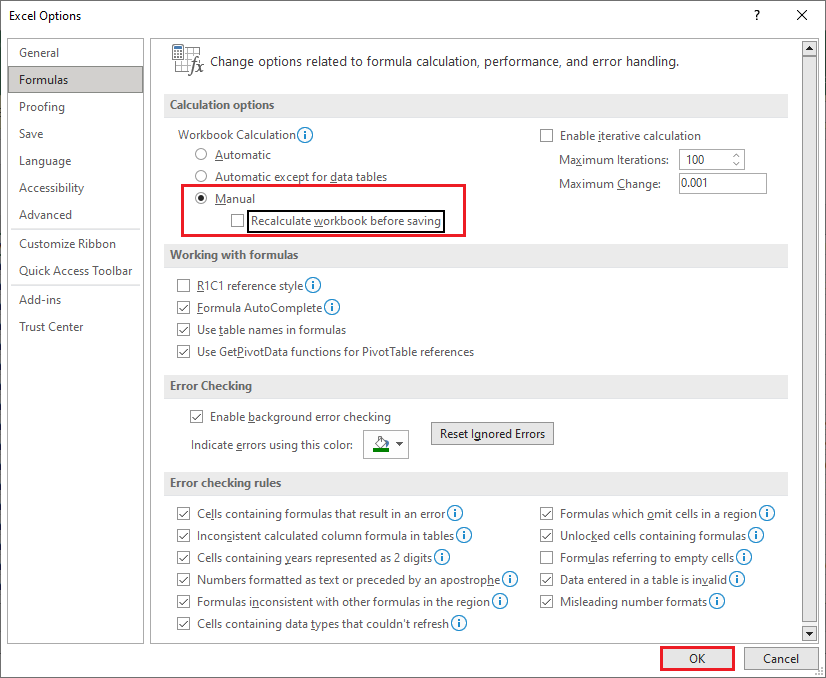Image resolution: width=826 pixels, height=678 pixels.
Task: Info icon for misleading number formats
Action: pos(717,601)
